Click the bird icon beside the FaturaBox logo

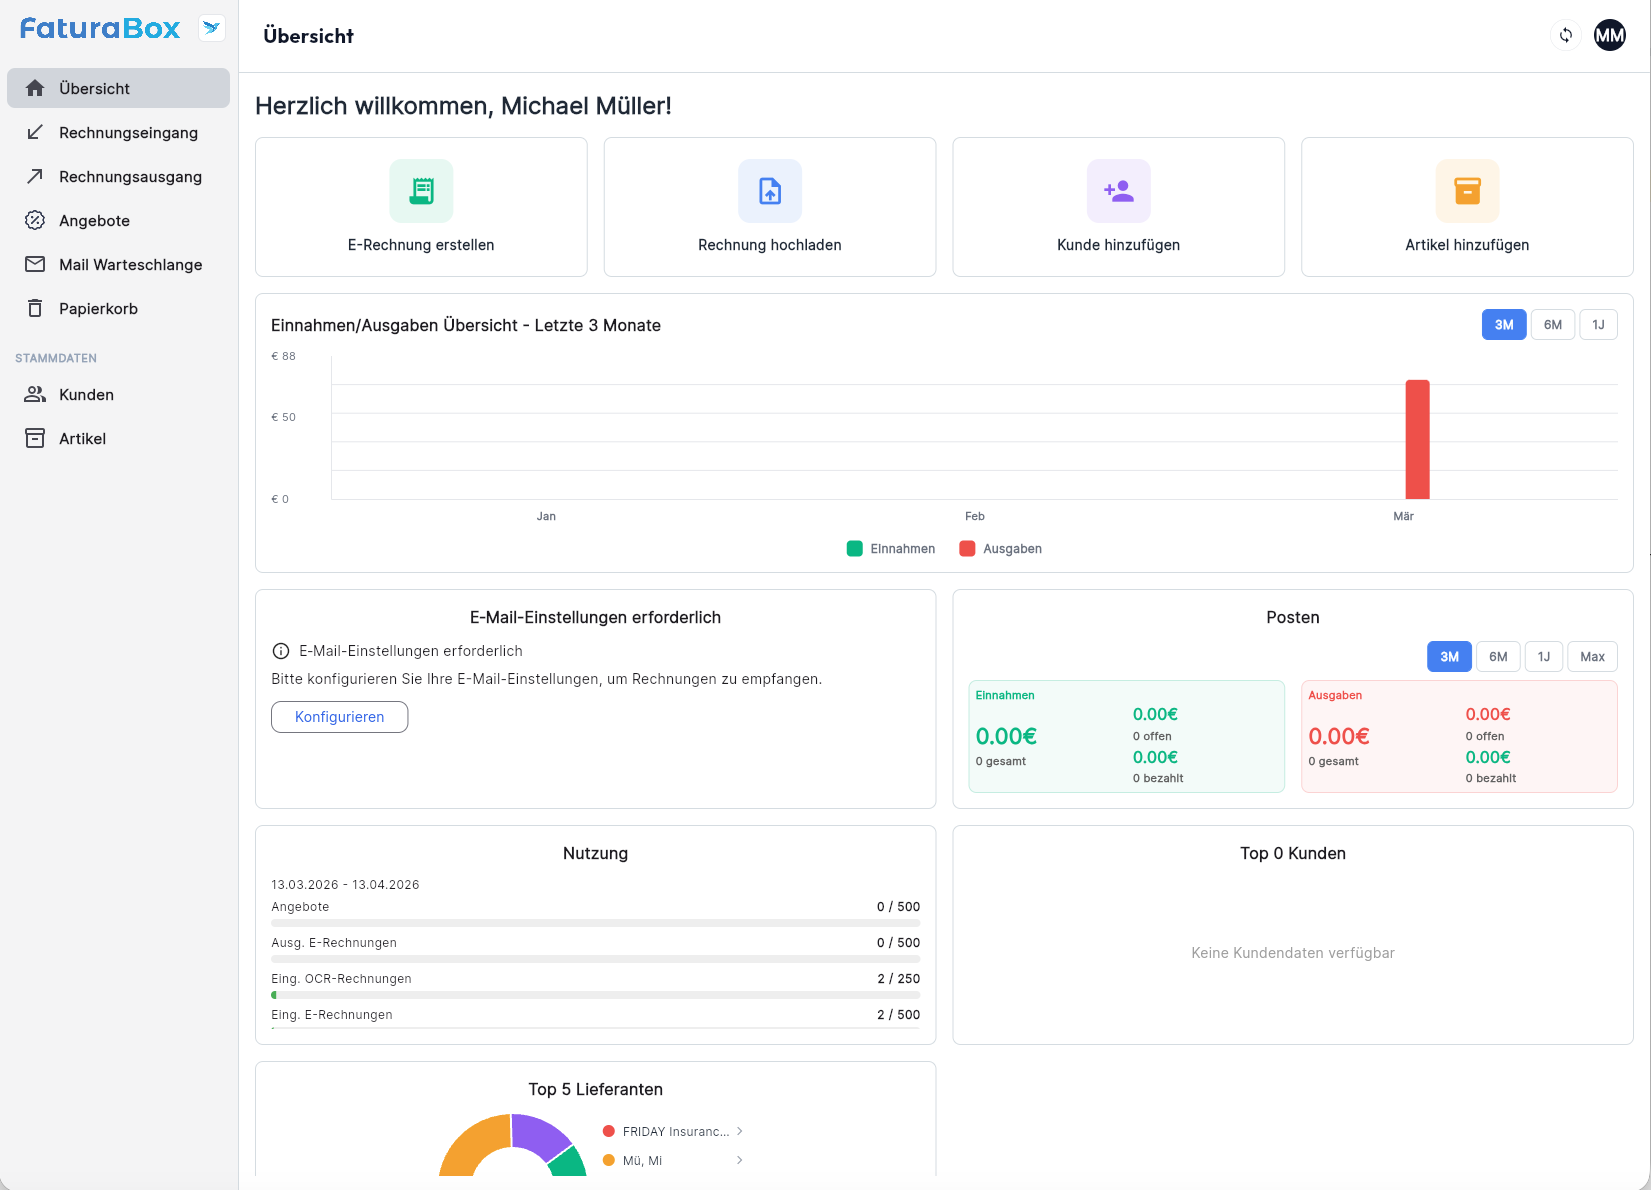211,28
